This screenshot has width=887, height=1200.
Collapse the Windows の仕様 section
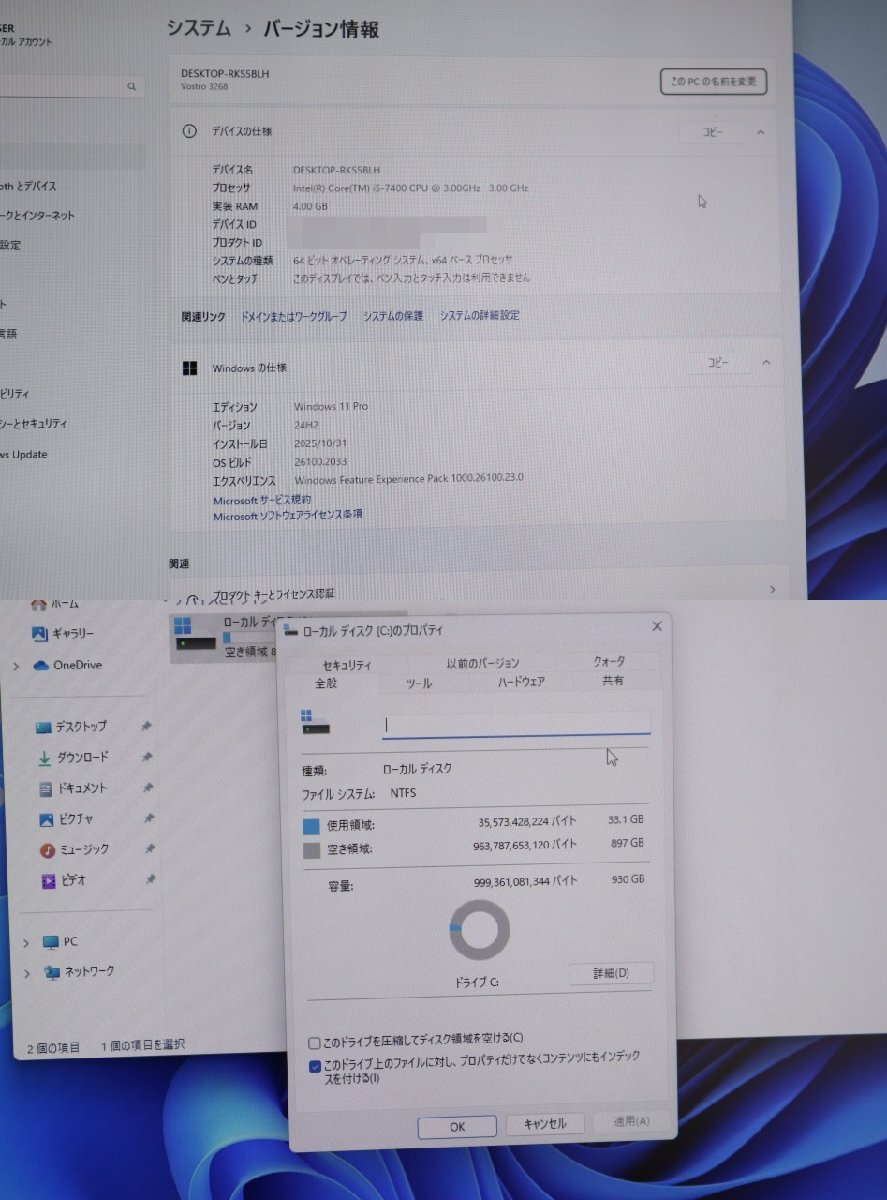click(x=766, y=363)
